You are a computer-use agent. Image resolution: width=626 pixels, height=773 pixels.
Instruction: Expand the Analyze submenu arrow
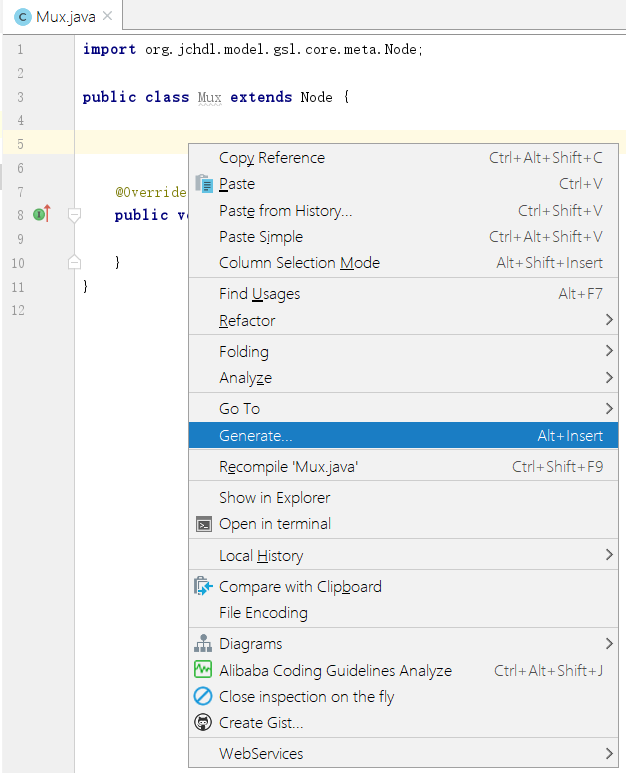pos(609,378)
